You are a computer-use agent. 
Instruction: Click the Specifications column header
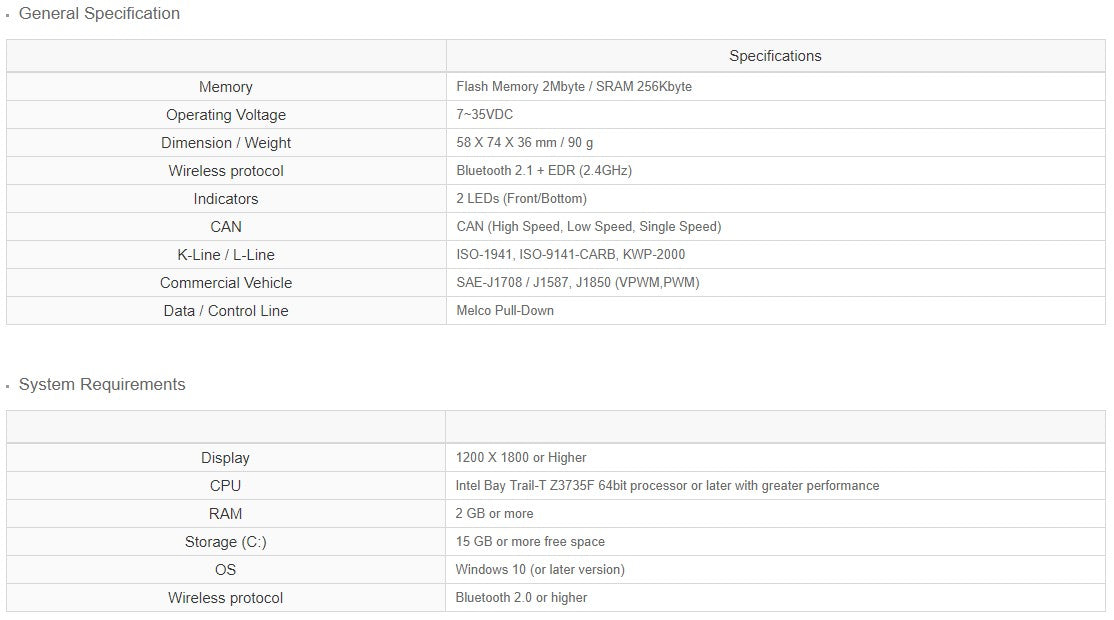[x=775, y=56]
